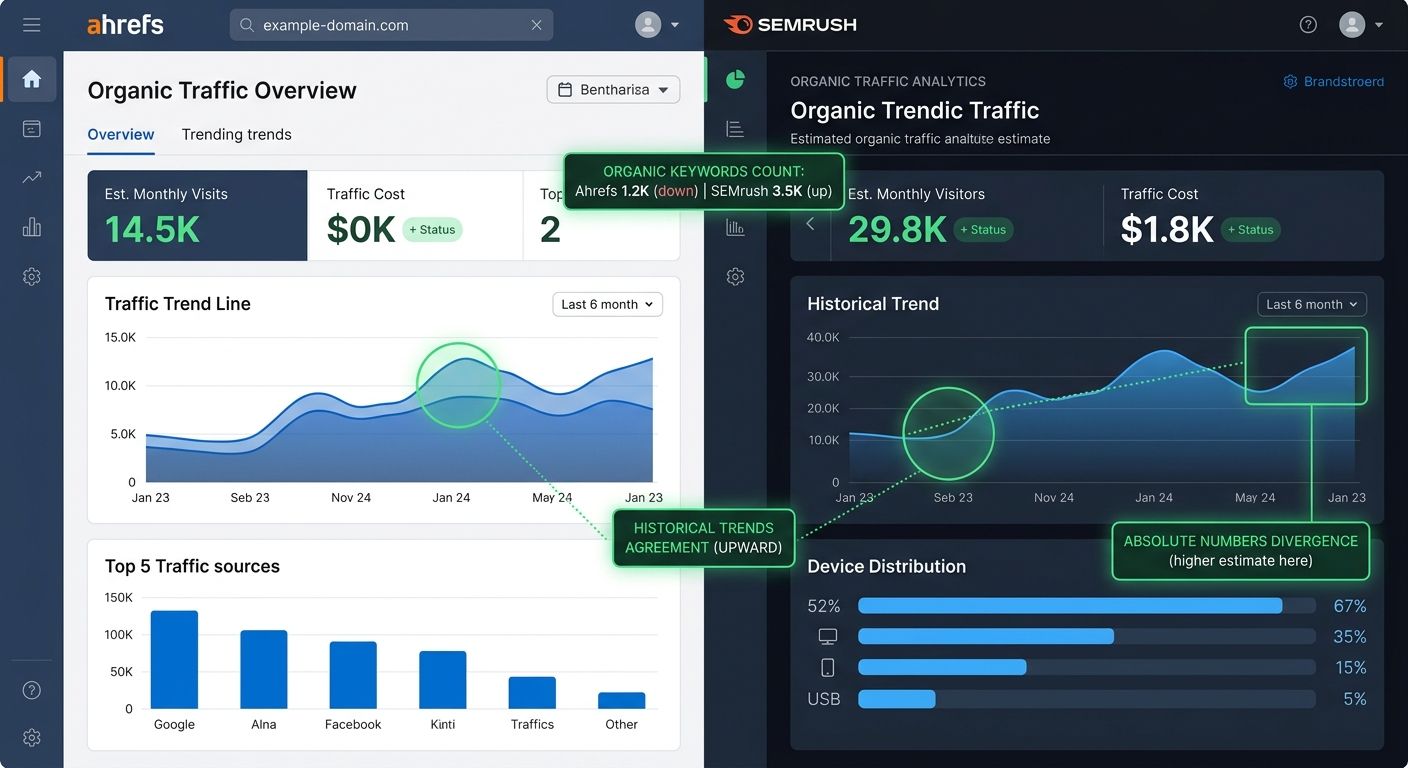The width and height of the screenshot is (1408, 768).
Task: Expand the Ahrefs account dropdown arrow
Action: click(x=675, y=25)
